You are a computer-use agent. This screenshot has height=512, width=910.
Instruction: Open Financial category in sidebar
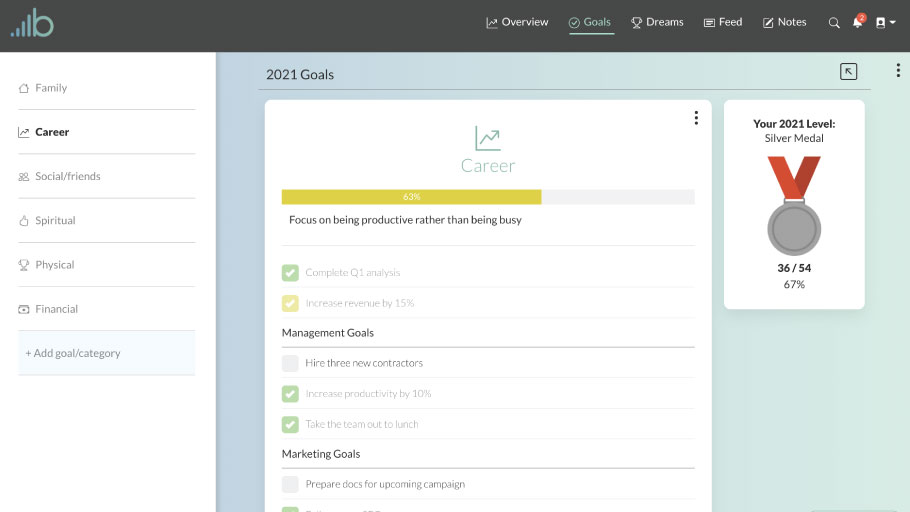tap(56, 309)
